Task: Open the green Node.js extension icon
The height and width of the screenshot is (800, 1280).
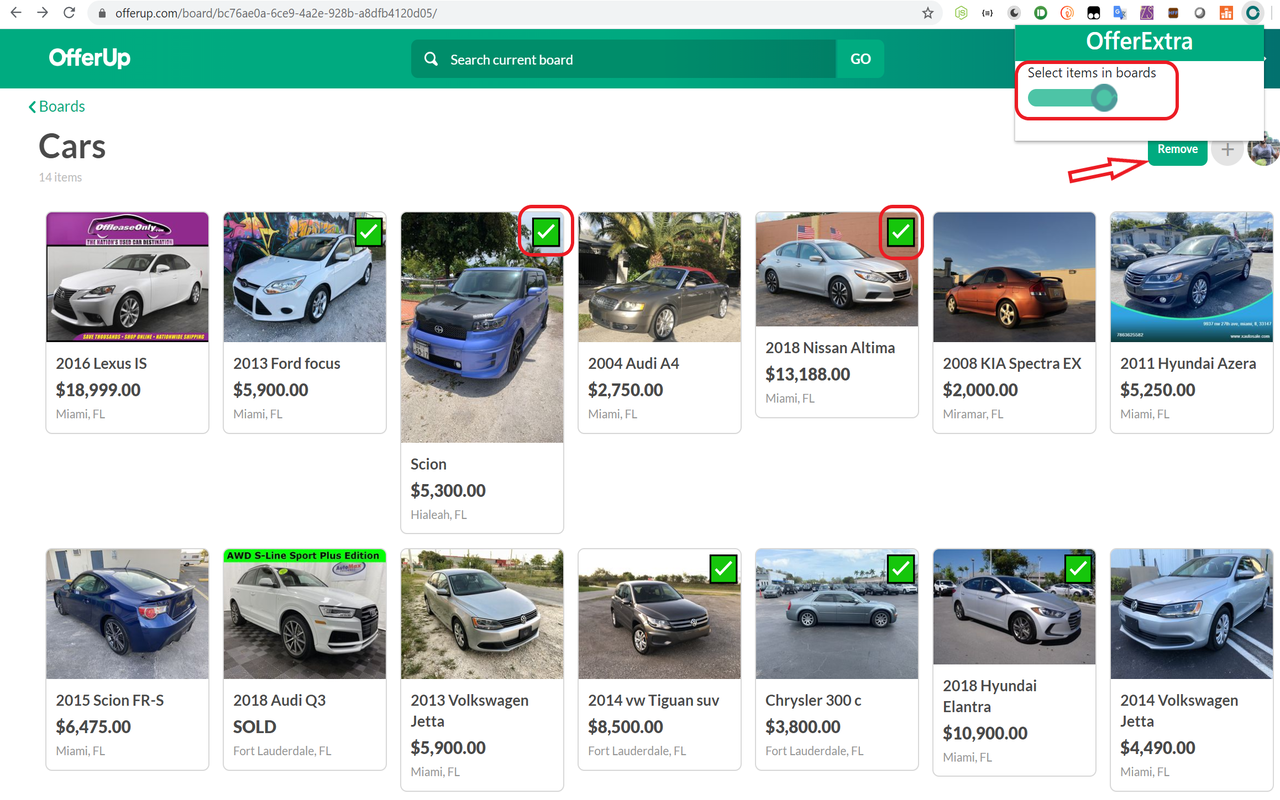Action: (961, 13)
